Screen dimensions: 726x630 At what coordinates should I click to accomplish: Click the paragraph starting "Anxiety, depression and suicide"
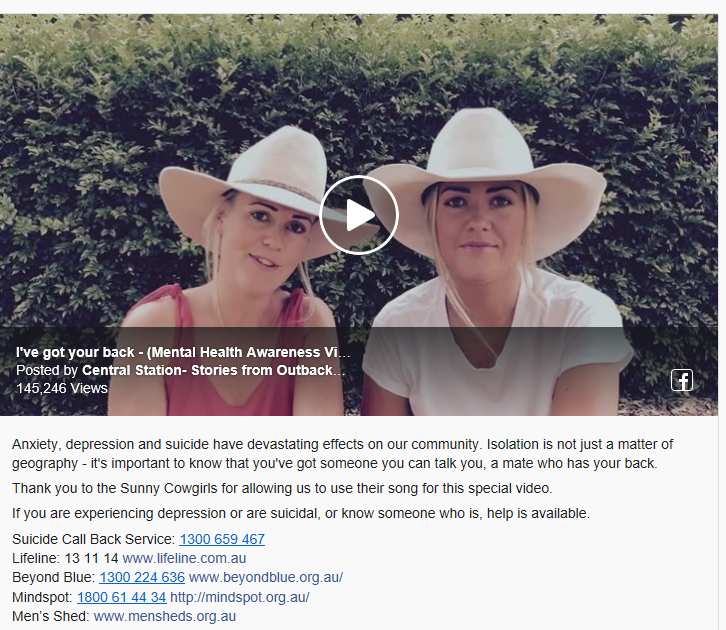342,454
